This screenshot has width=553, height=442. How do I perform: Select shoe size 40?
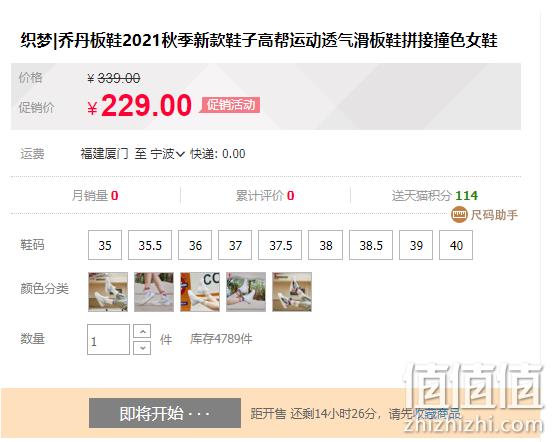click(456, 245)
